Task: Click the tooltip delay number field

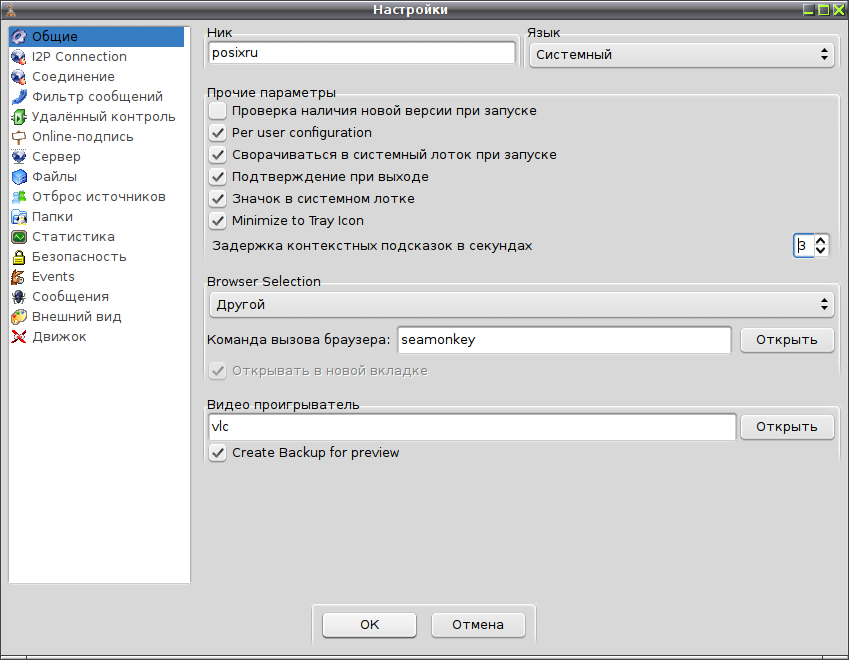Action: pos(804,246)
